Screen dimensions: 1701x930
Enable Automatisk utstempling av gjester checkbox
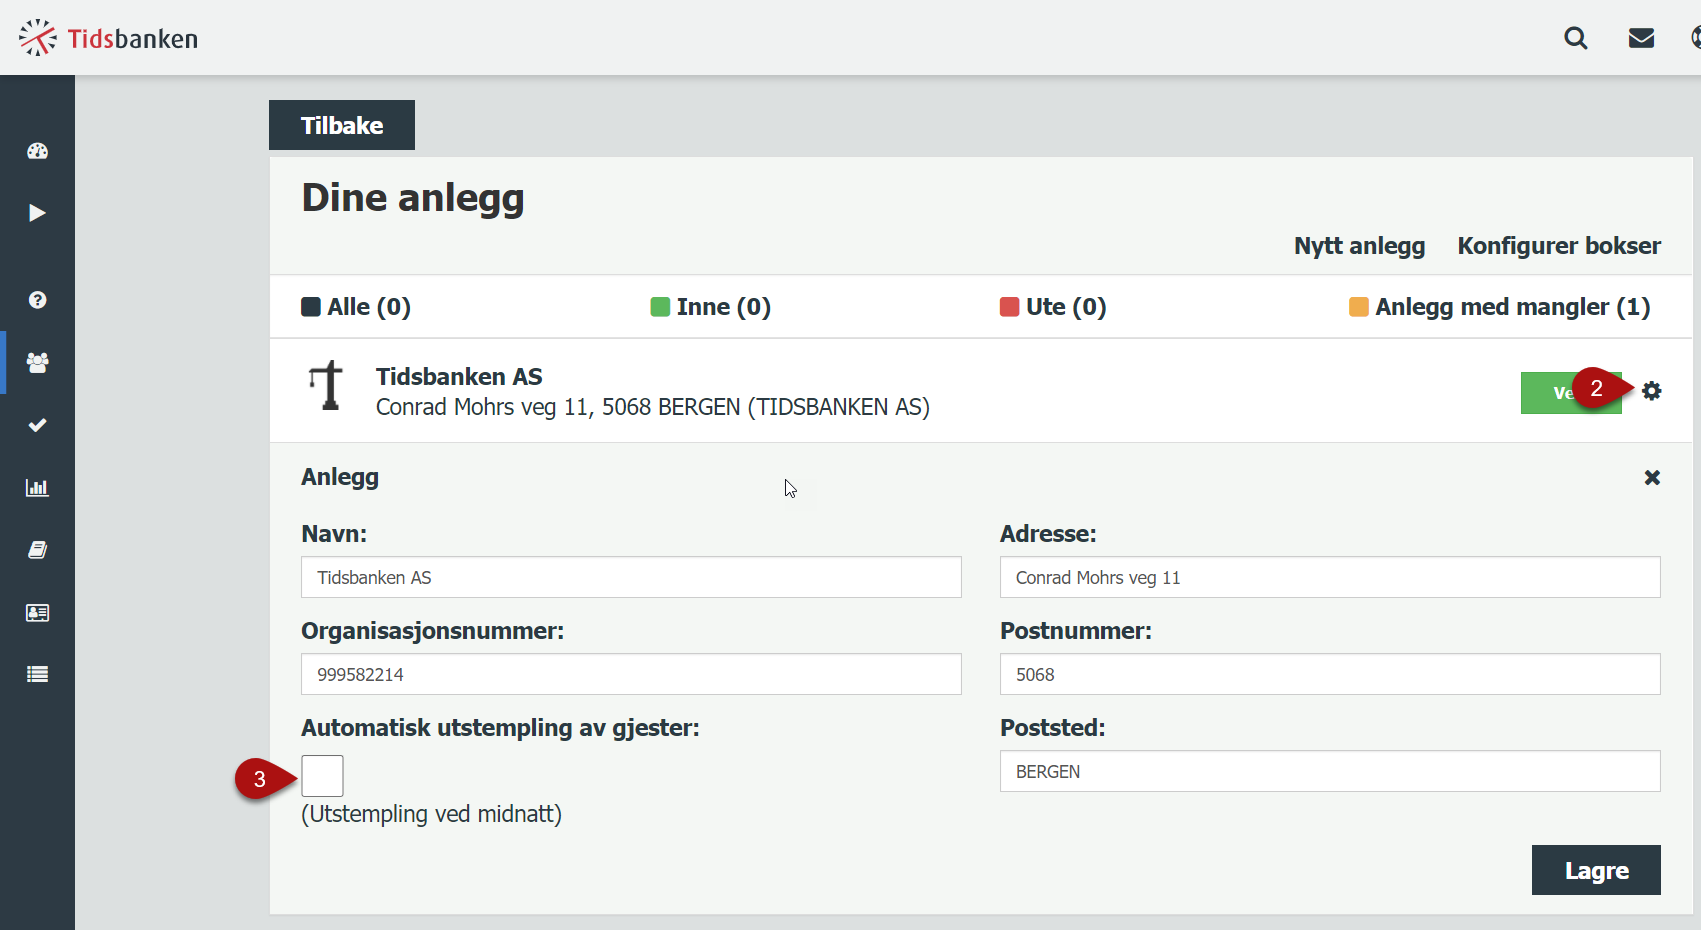click(x=322, y=776)
